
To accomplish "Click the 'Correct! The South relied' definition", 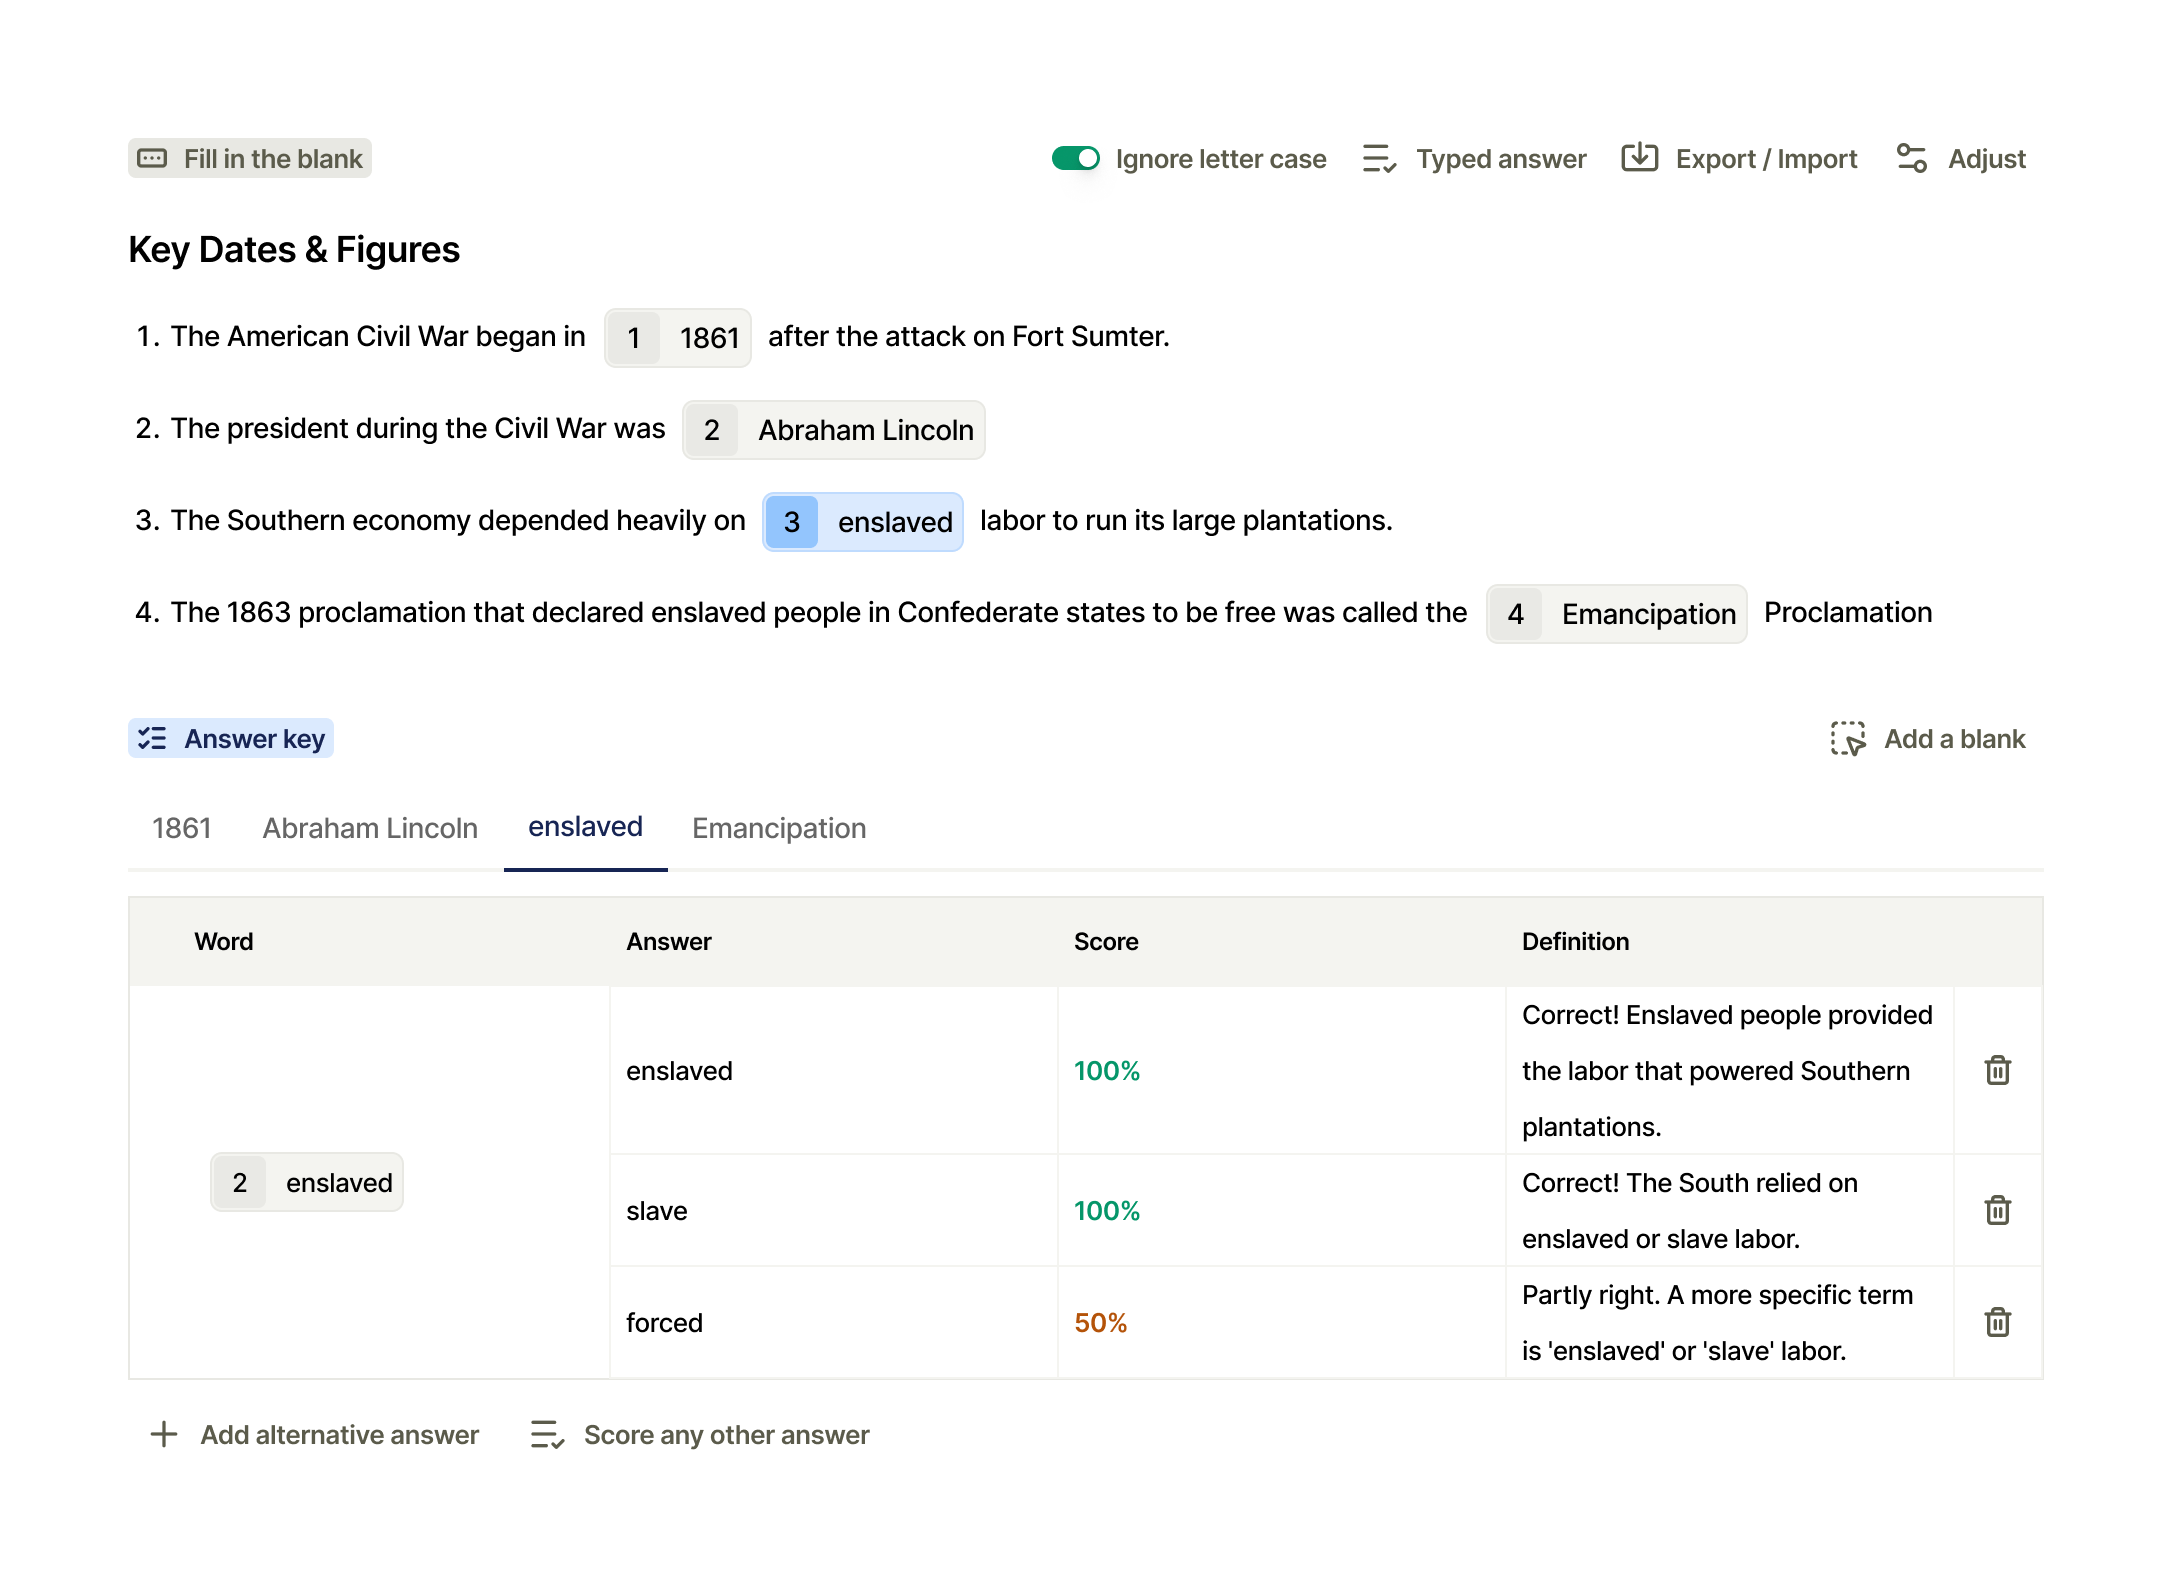I will point(1690,1210).
